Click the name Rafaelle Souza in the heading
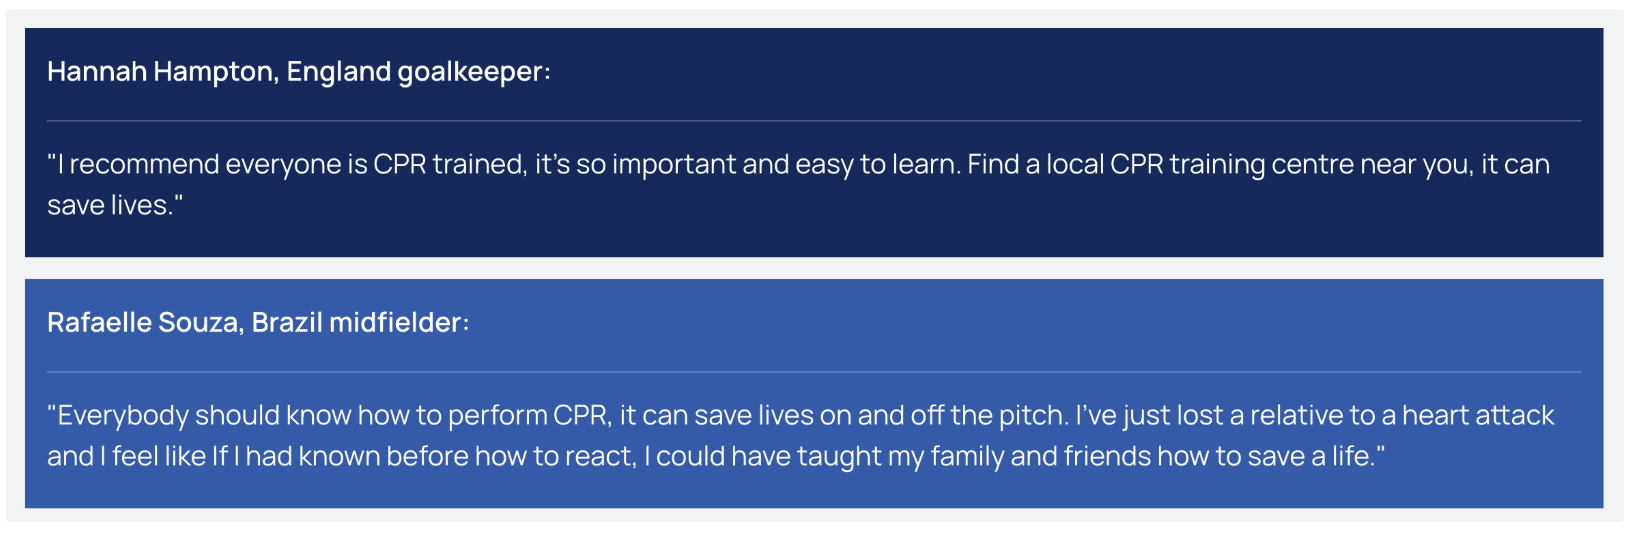This screenshot has width=1628, height=533. 144,323
